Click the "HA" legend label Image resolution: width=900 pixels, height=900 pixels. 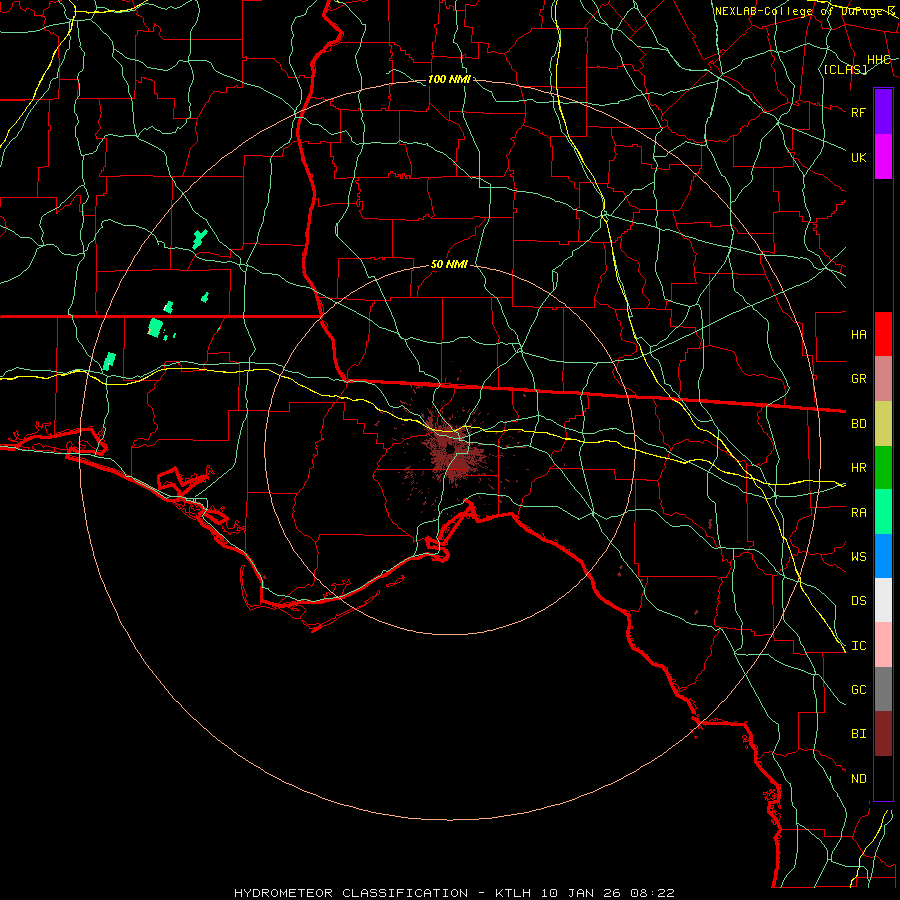[859, 335]
